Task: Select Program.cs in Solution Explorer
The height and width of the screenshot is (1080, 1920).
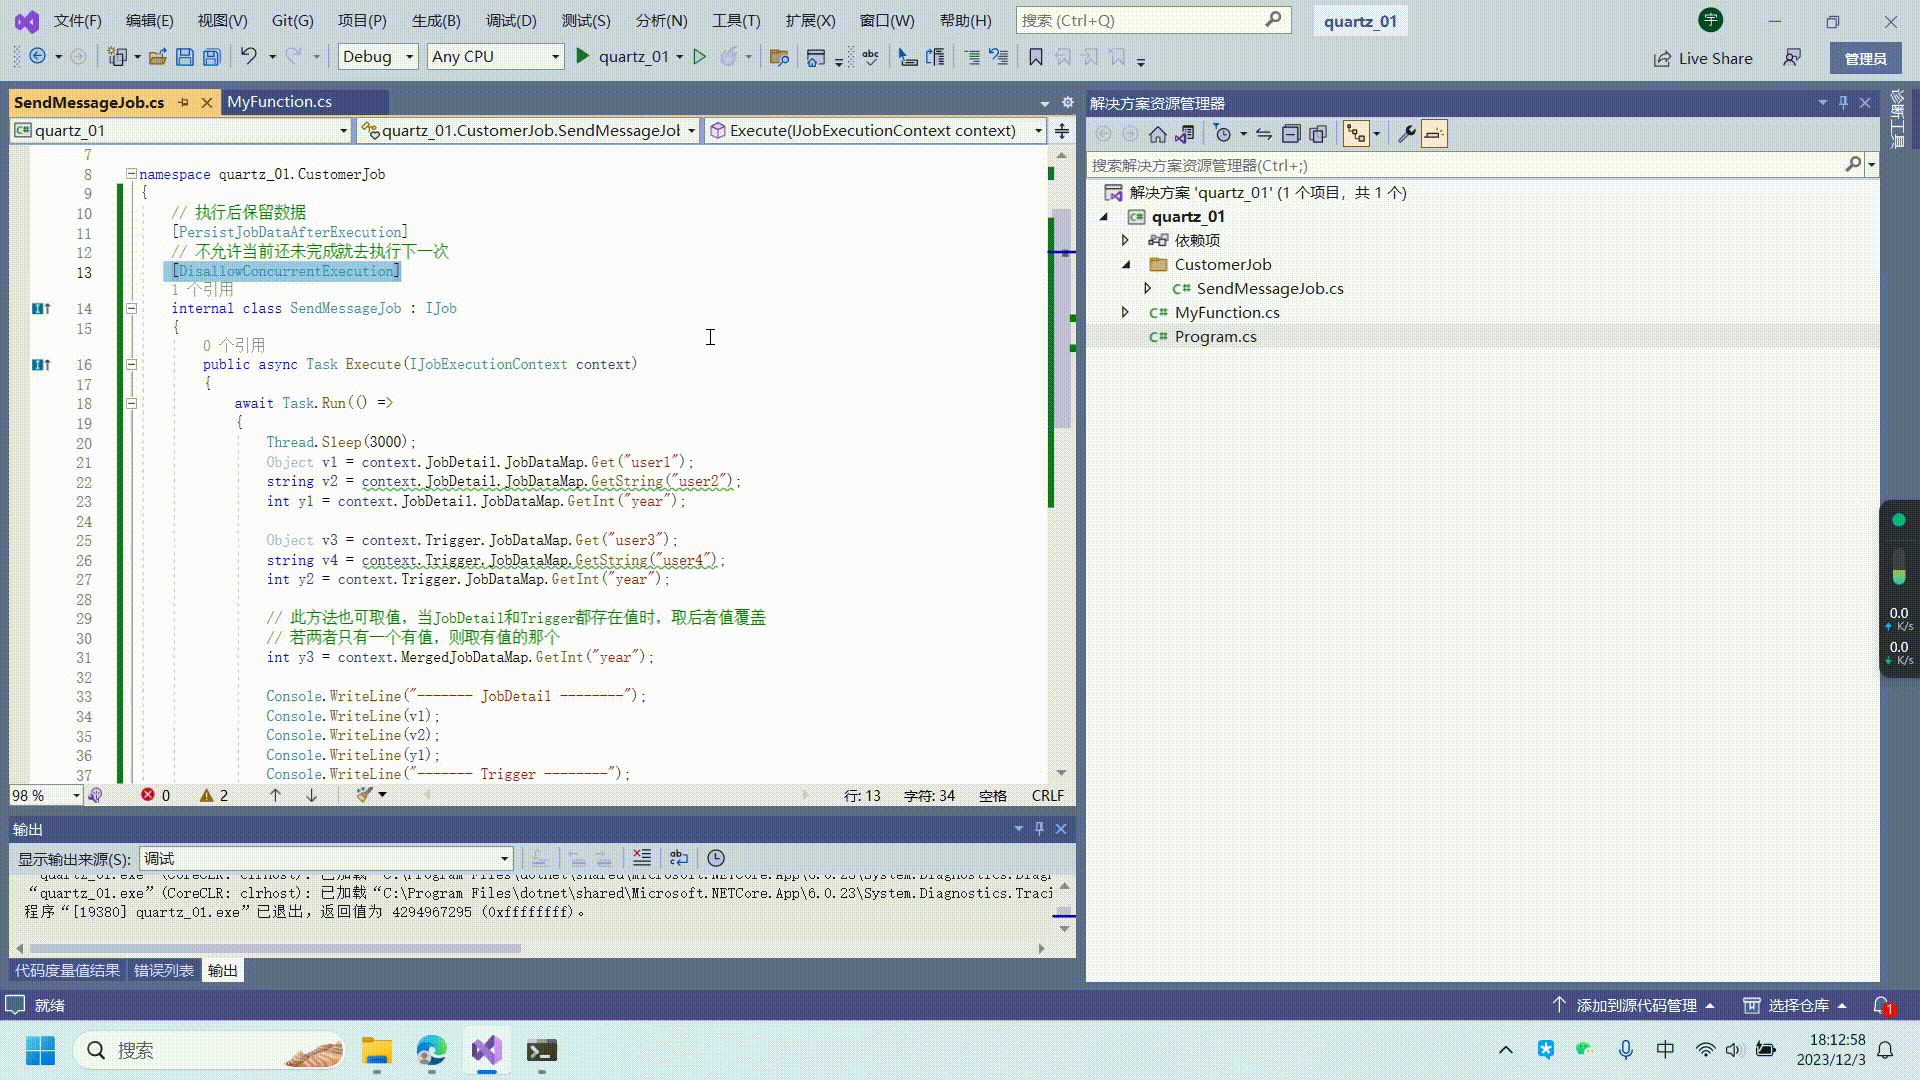Action: pyautogui.click(x=1215, y=337)
